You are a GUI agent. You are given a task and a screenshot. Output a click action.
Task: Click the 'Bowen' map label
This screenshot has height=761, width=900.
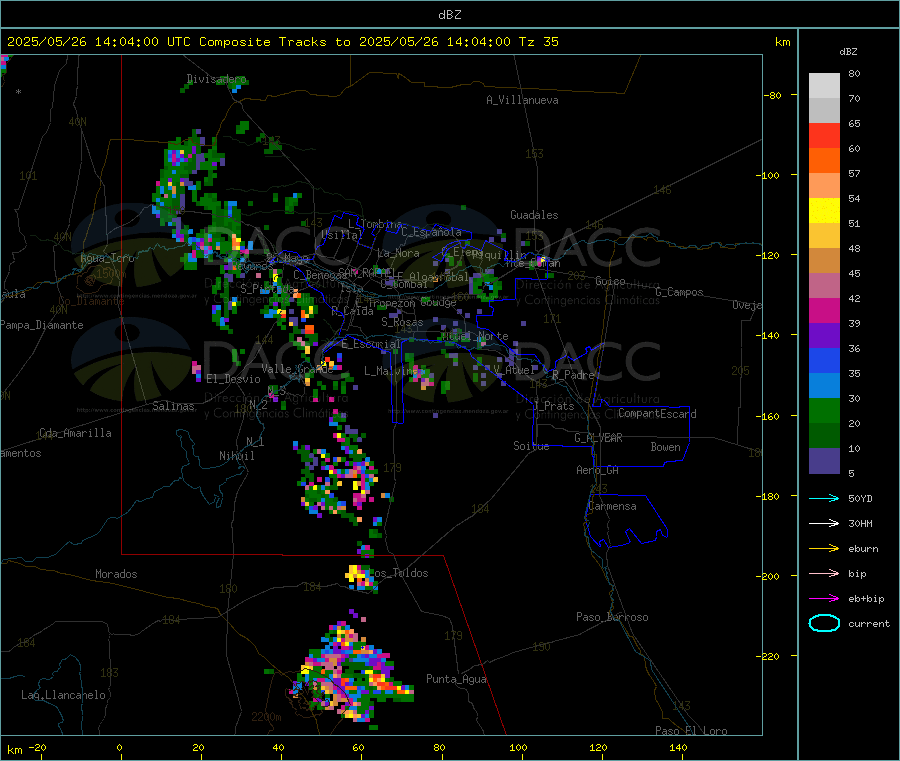[x=665, y=447]
